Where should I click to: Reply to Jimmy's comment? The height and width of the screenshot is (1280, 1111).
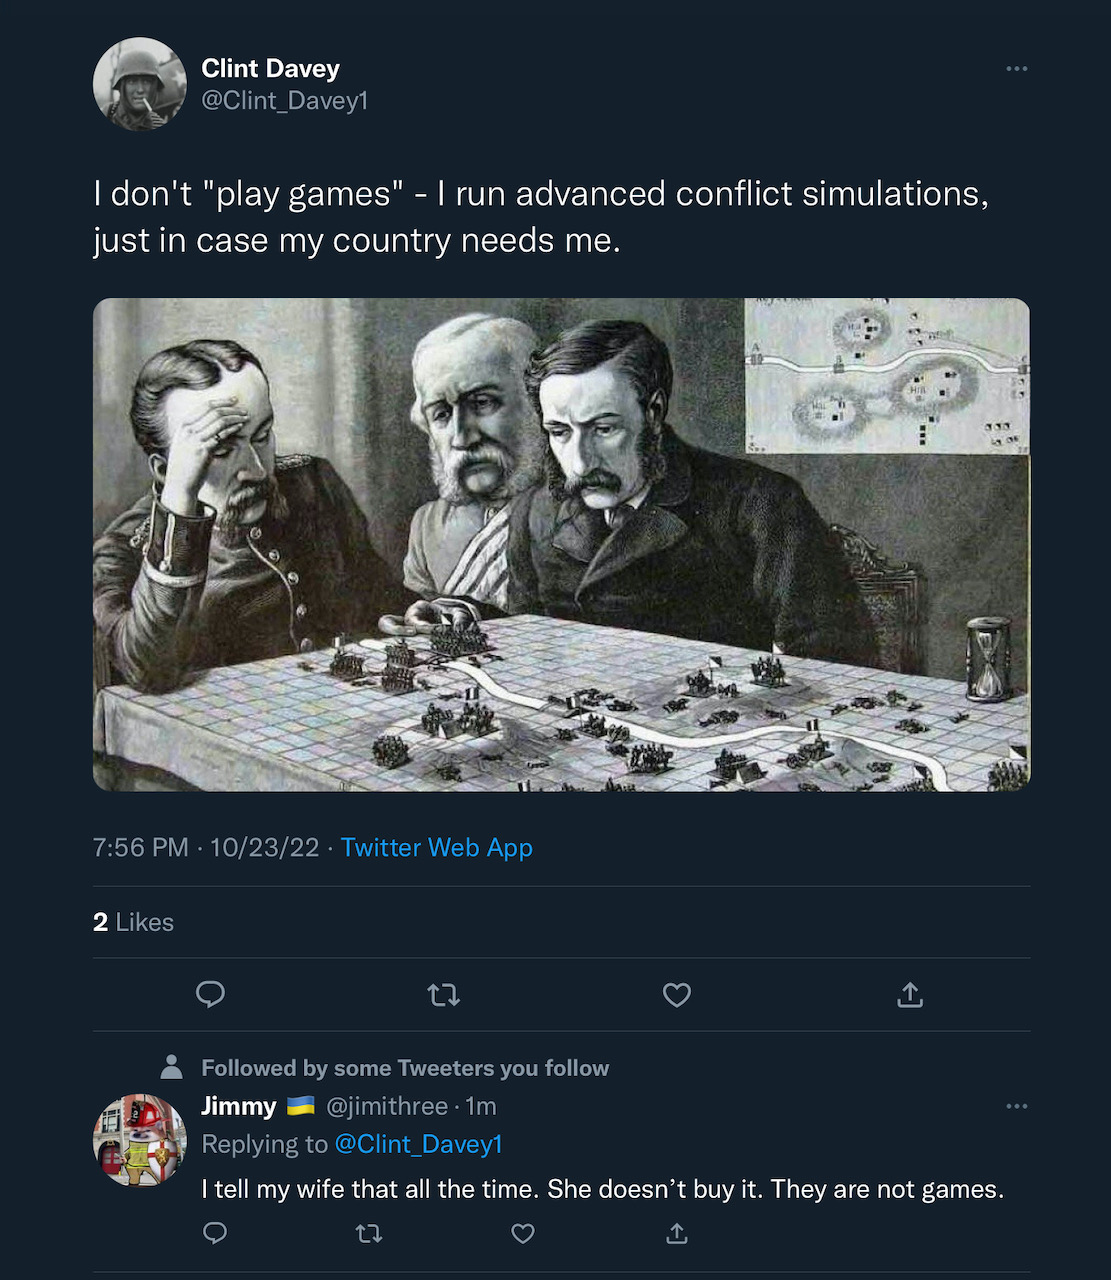[215, 1233]
